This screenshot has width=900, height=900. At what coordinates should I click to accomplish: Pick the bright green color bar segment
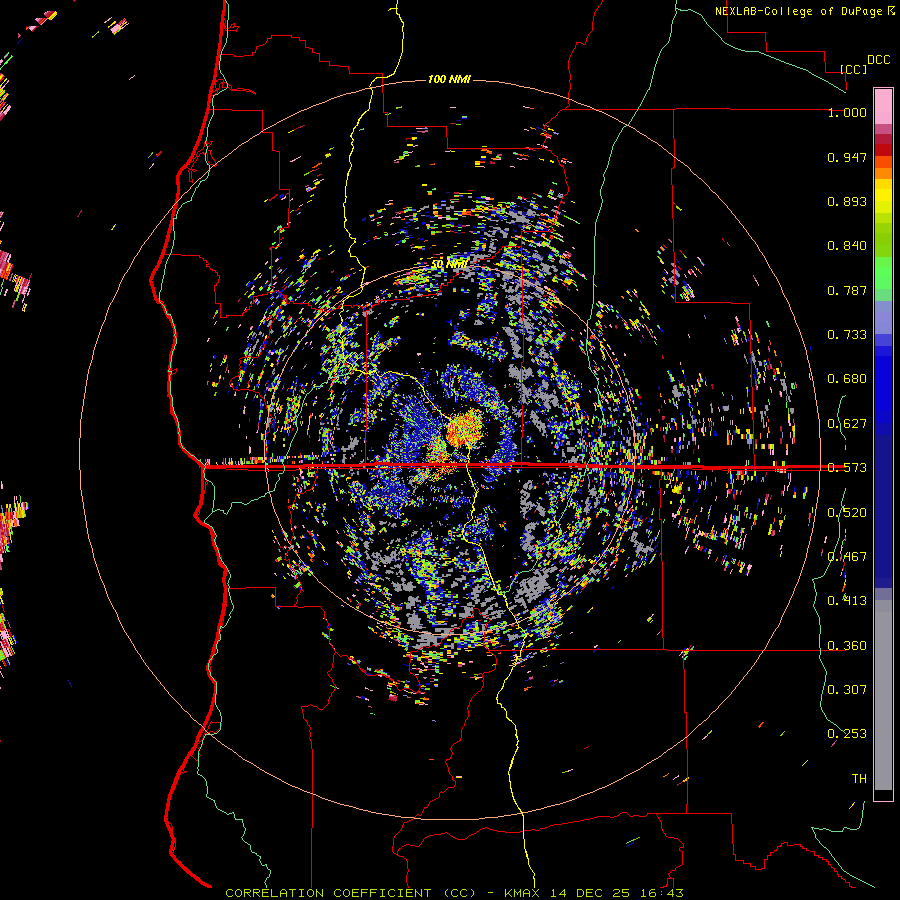[883, 273]
